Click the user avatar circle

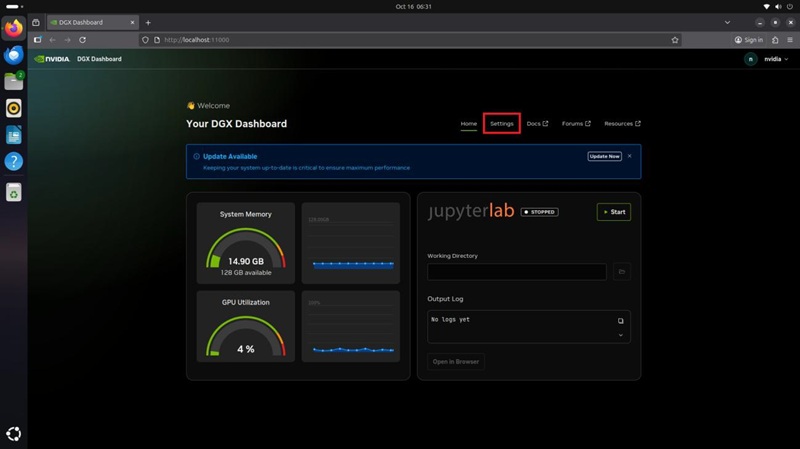[751, 59]
